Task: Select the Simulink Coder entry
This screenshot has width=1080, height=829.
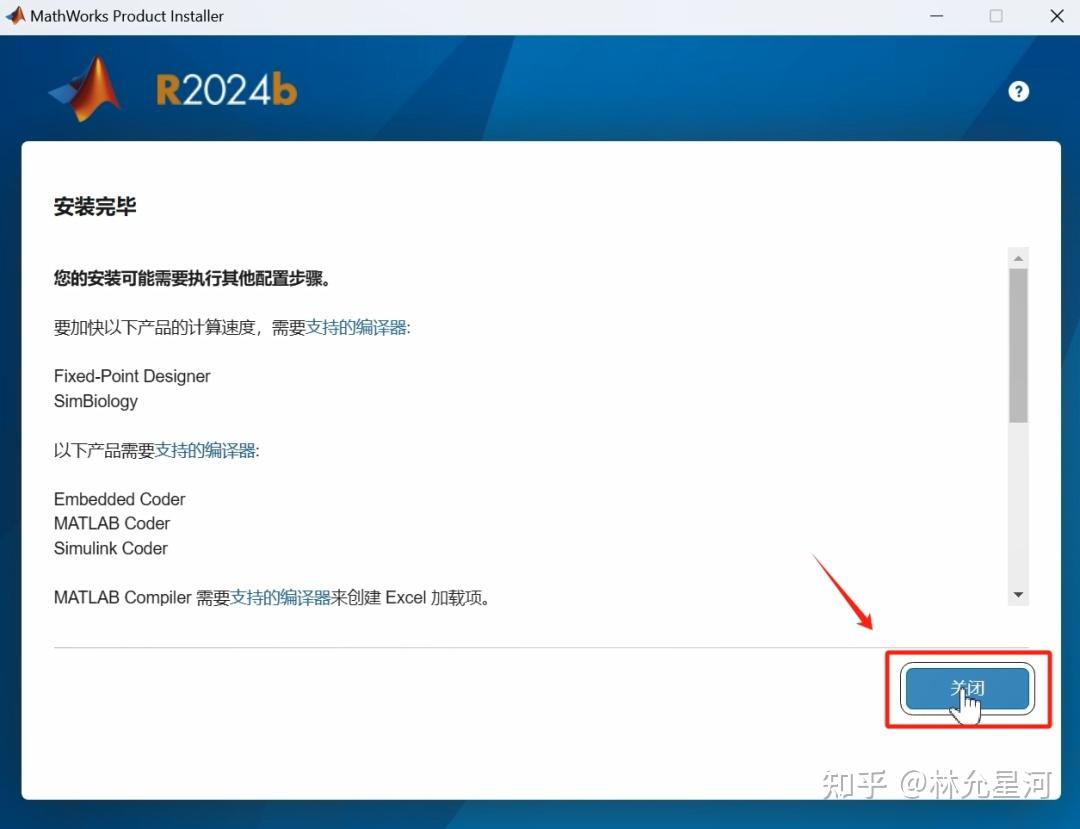Action: click(110, 548)
